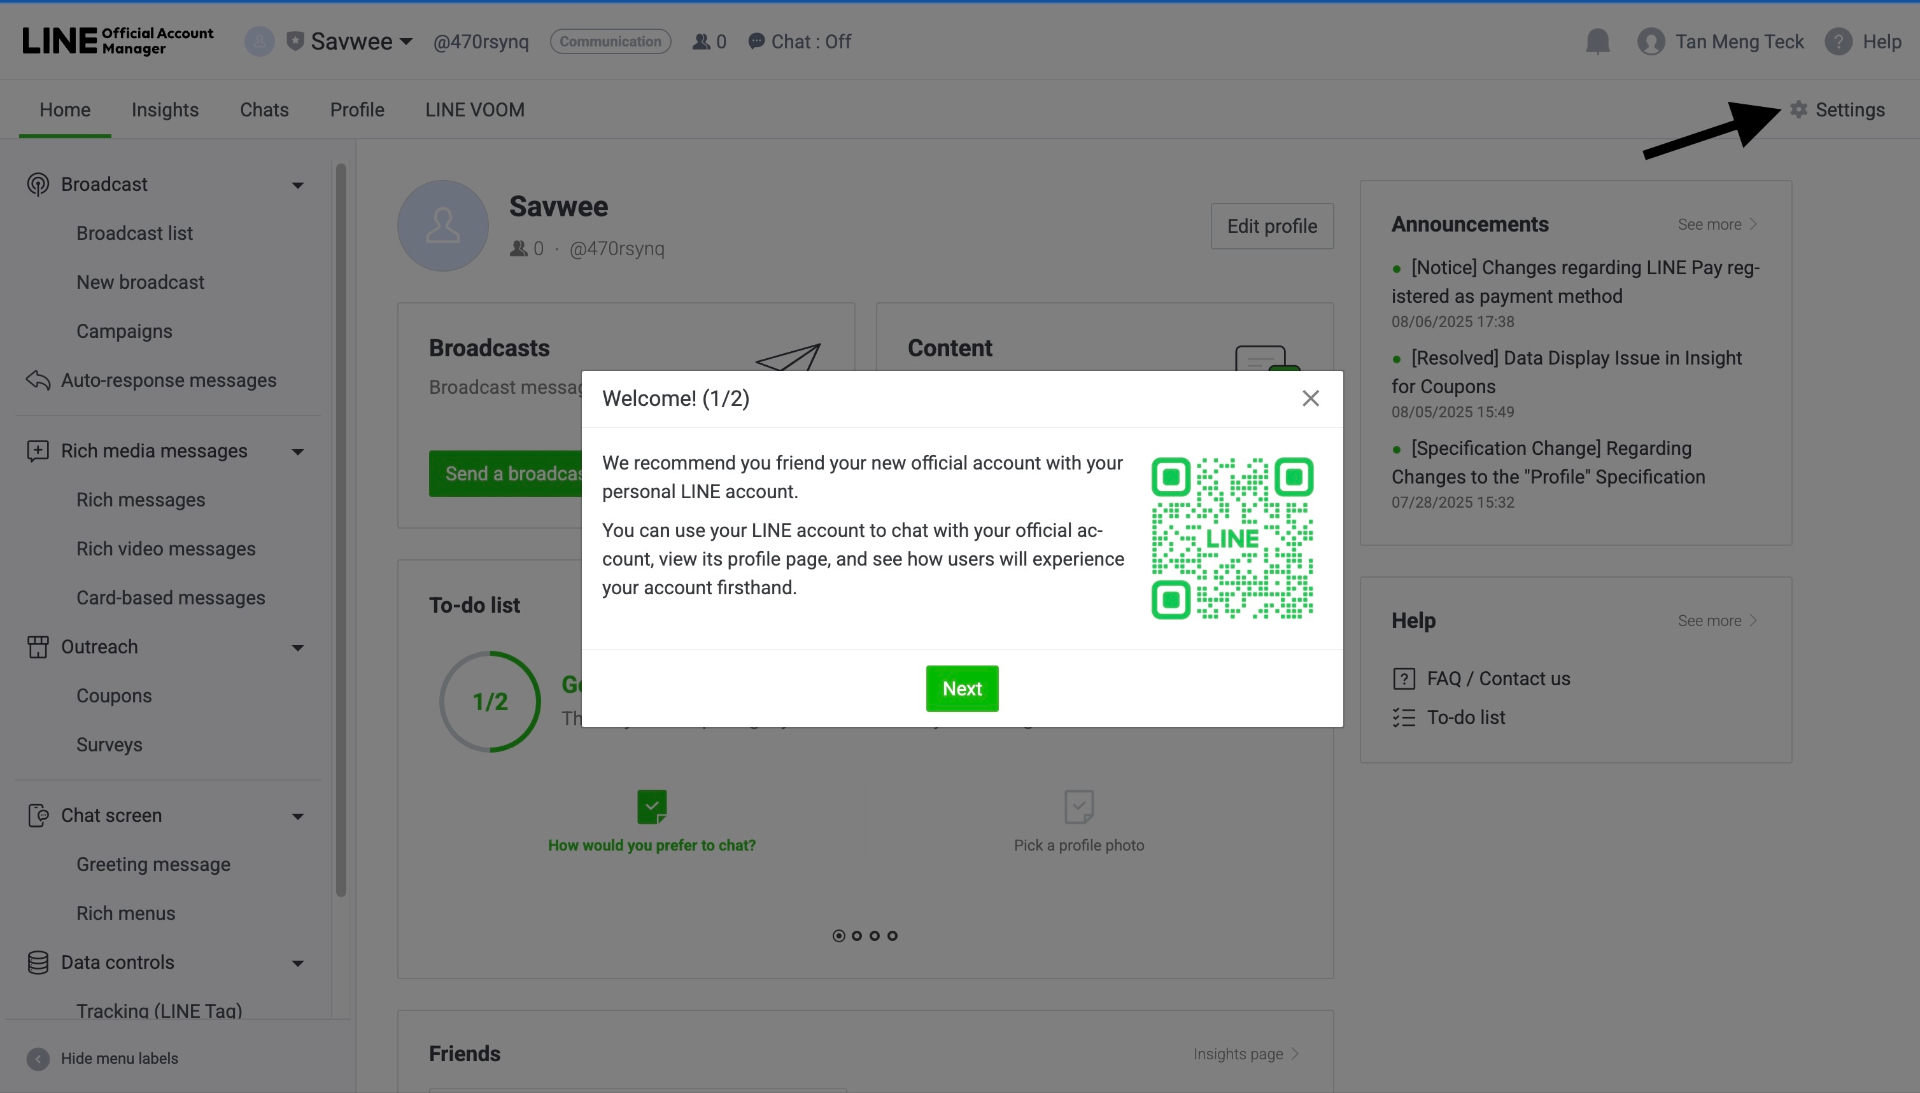Click the @470rsynq ID in header
This screenshot has width=1920, height=1093.
coord(481,41)
